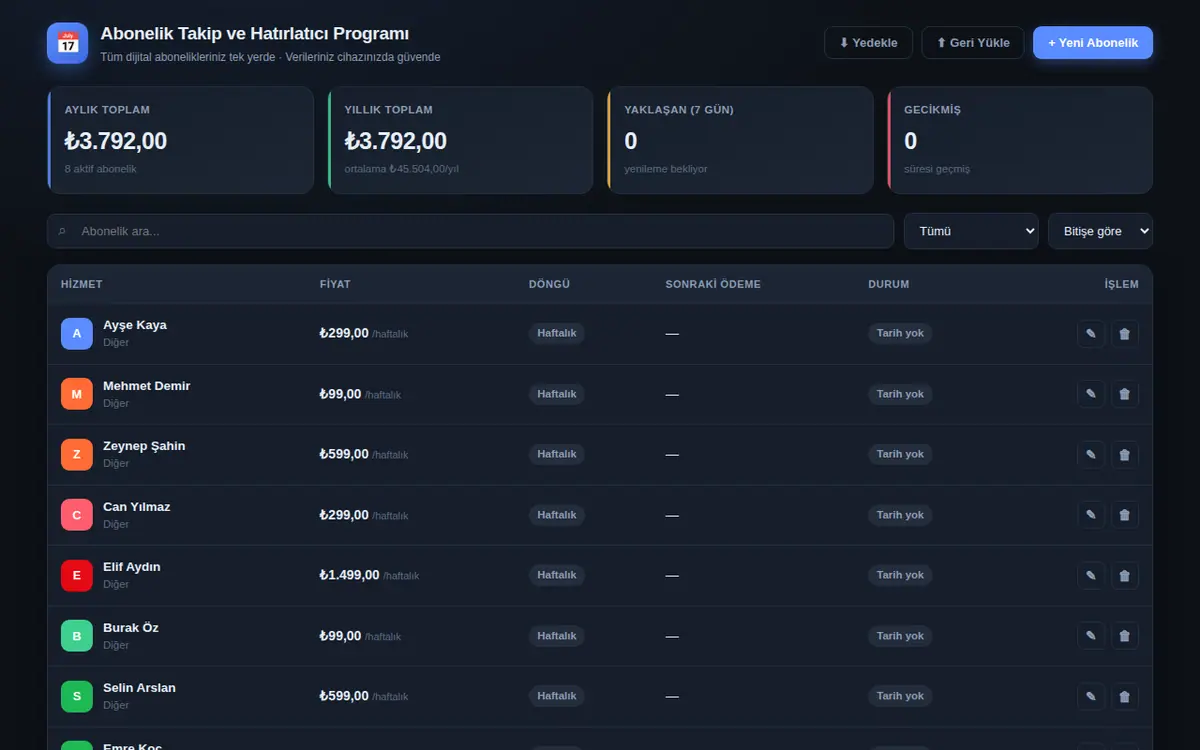This screenshot has height=750, width=1200.
Task: Edit the Can Yılmaz subscription
Action: [x=1091, y=515]
